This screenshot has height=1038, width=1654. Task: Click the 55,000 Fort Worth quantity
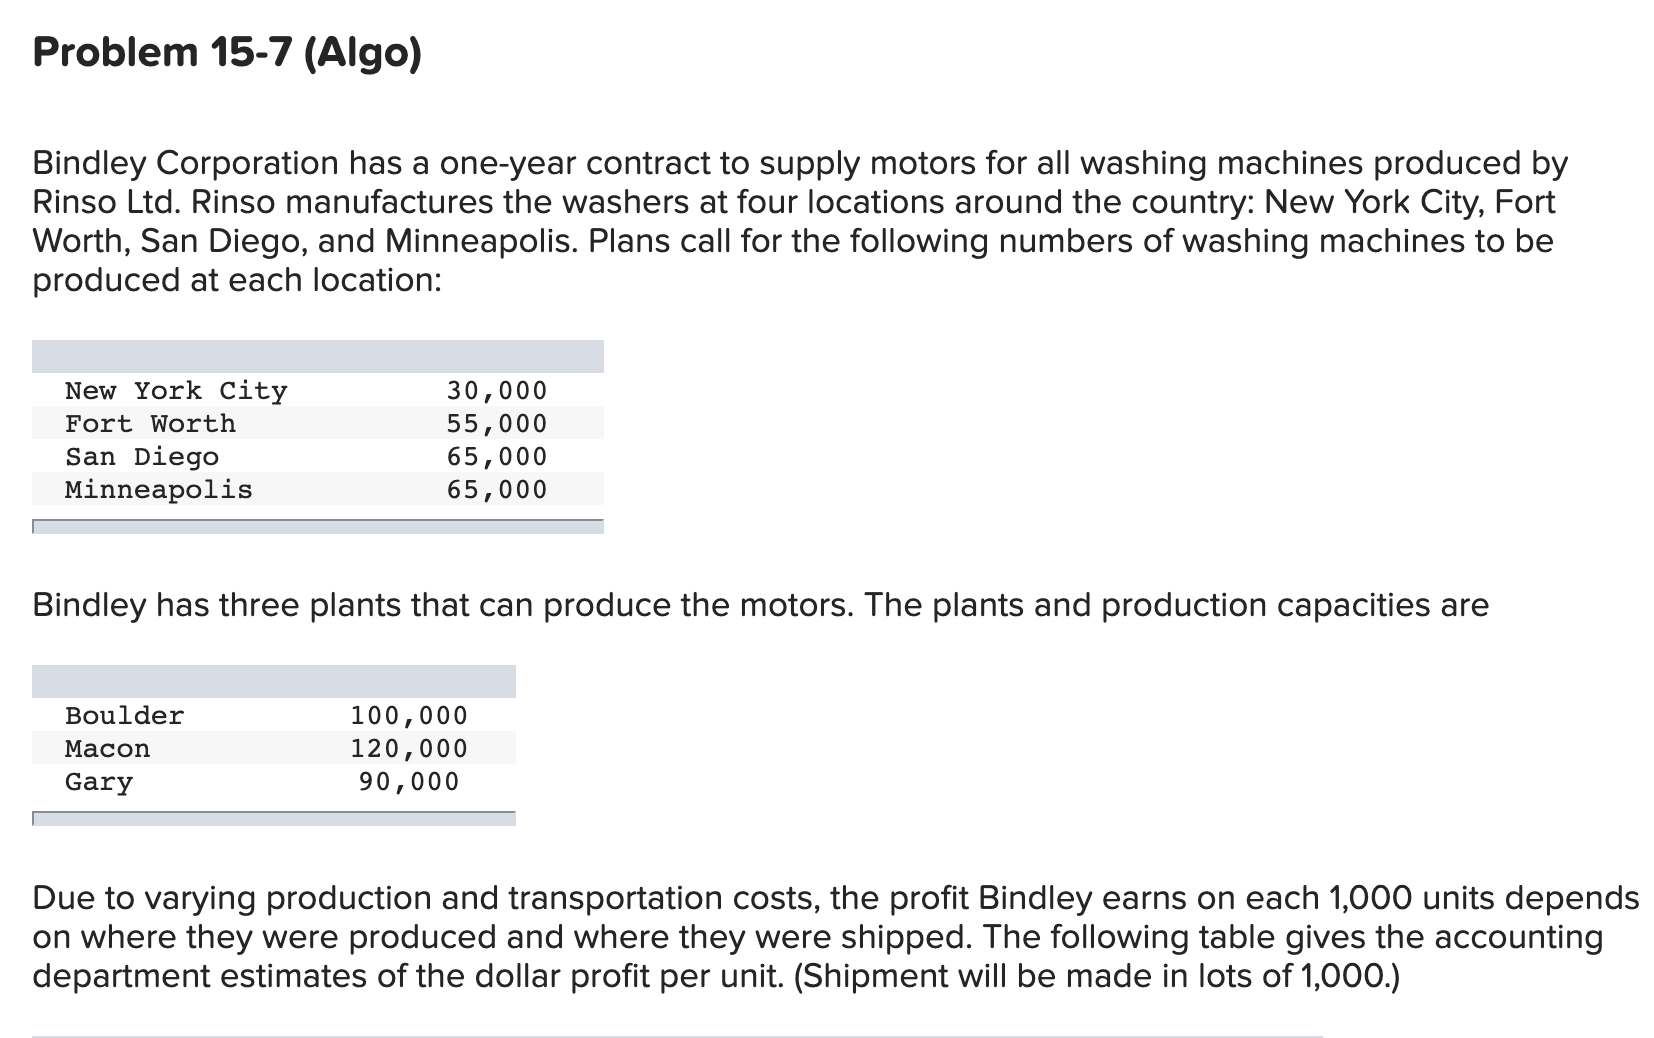[497, 424]
